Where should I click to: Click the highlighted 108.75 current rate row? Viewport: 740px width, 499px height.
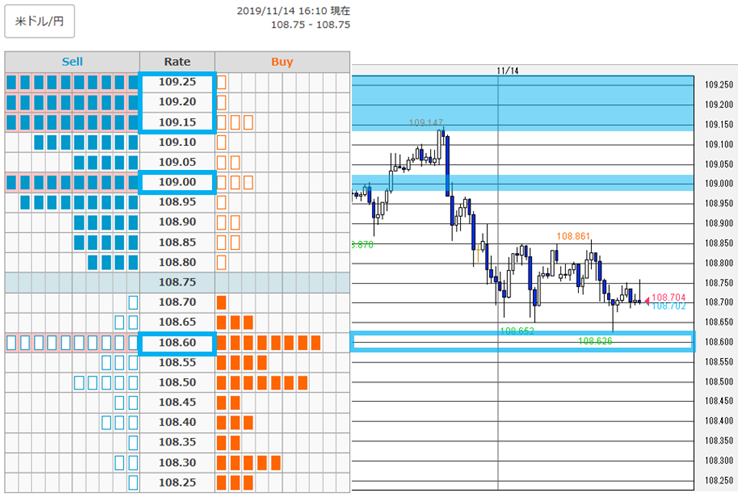177,282
